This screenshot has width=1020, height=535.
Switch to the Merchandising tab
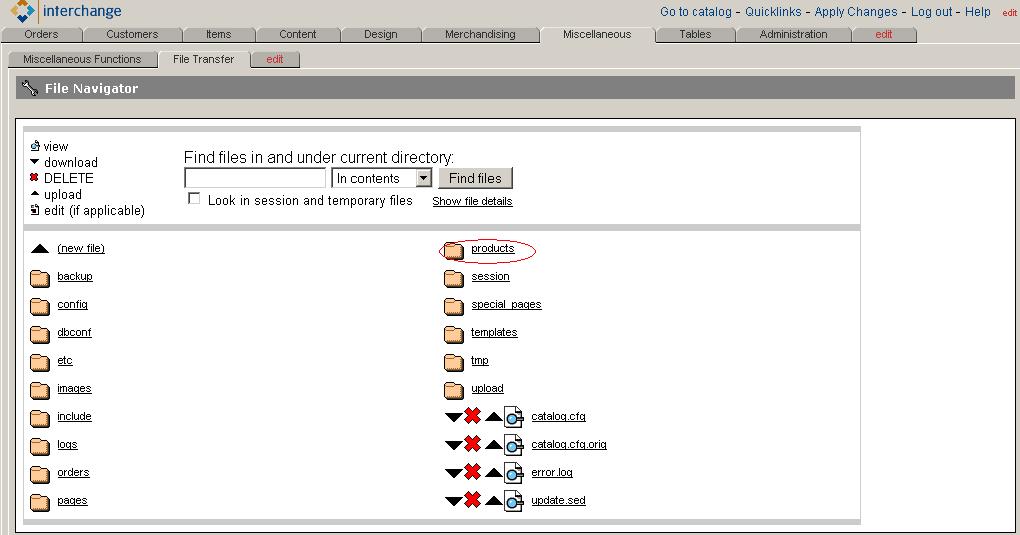[x=480, y=34]
